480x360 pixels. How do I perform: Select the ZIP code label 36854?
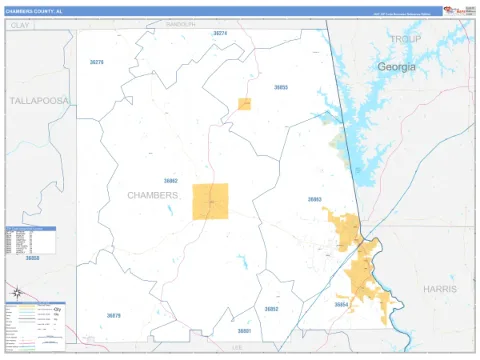341,305
